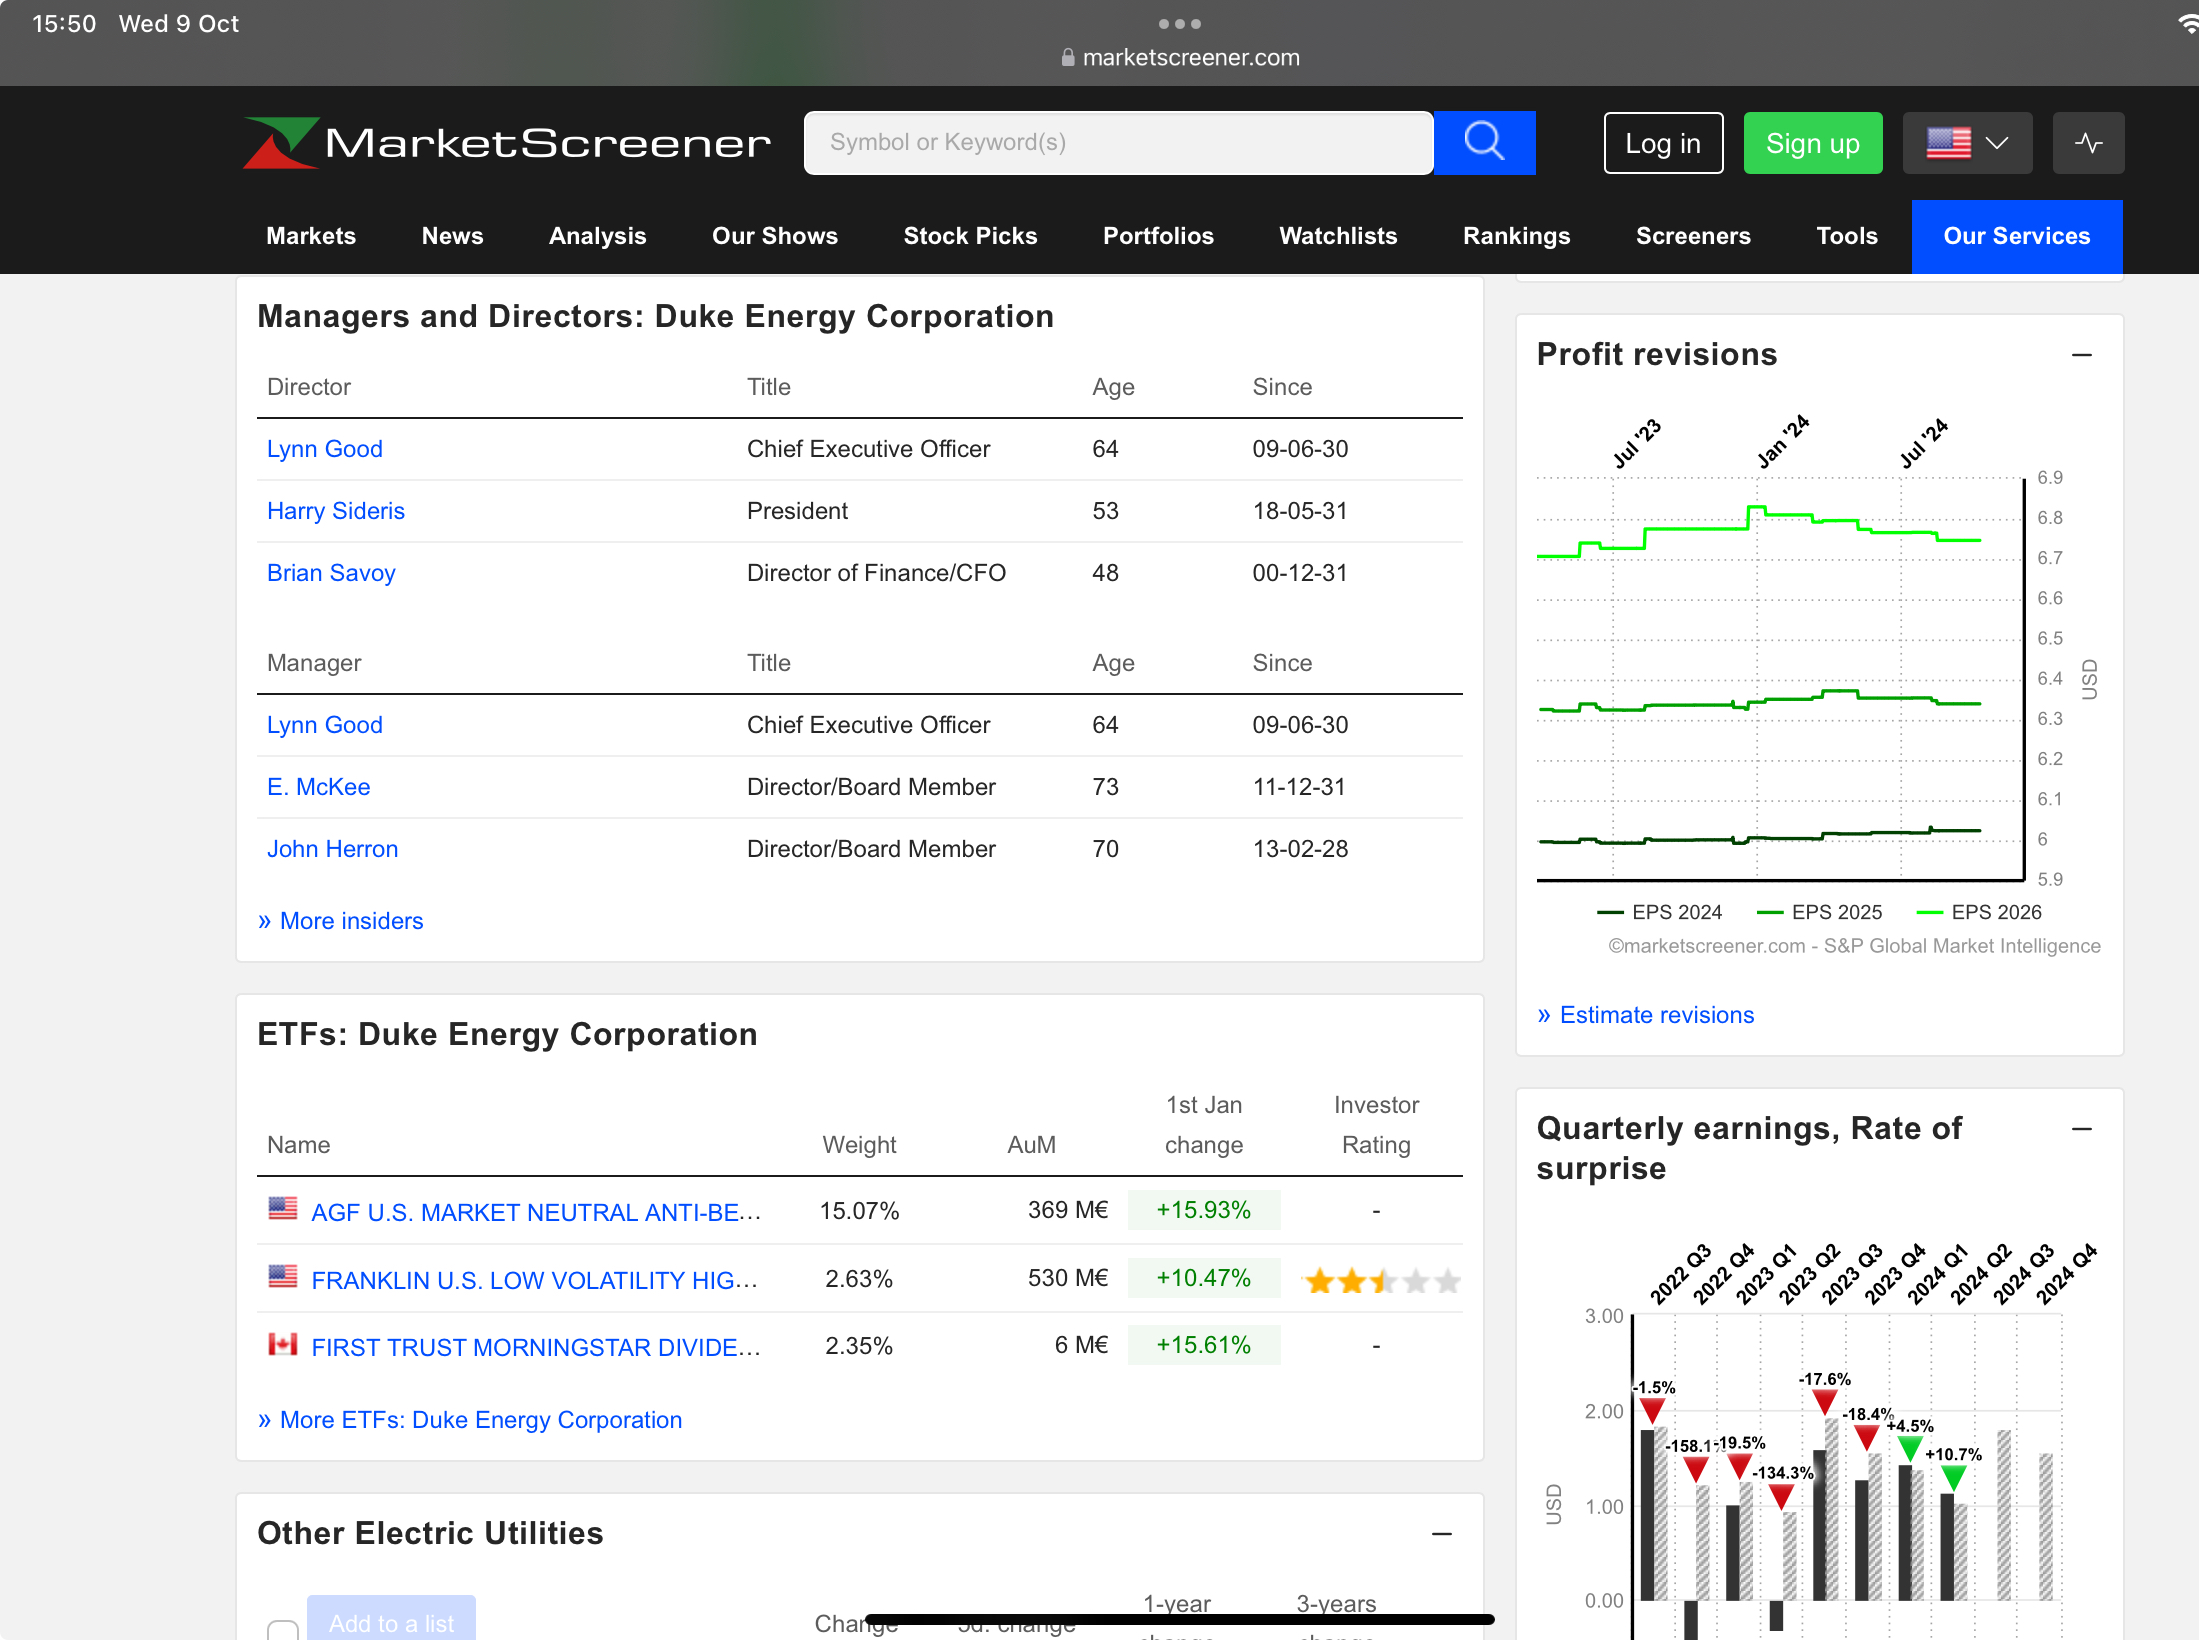Viewport: 2199px width, 1640px height.
Task: Open the market pulse activity icon
Action: point(2088,143)
